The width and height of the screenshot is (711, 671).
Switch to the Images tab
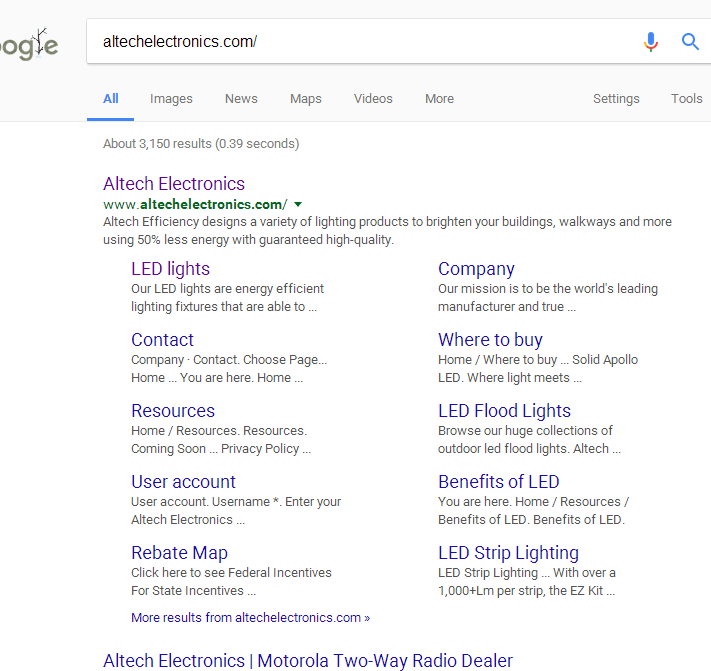coord(171,98)
